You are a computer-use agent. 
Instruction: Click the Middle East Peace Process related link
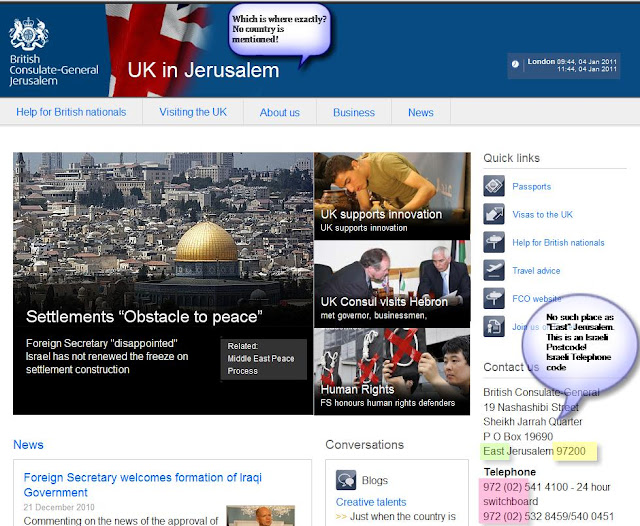[x=261, y=364]
